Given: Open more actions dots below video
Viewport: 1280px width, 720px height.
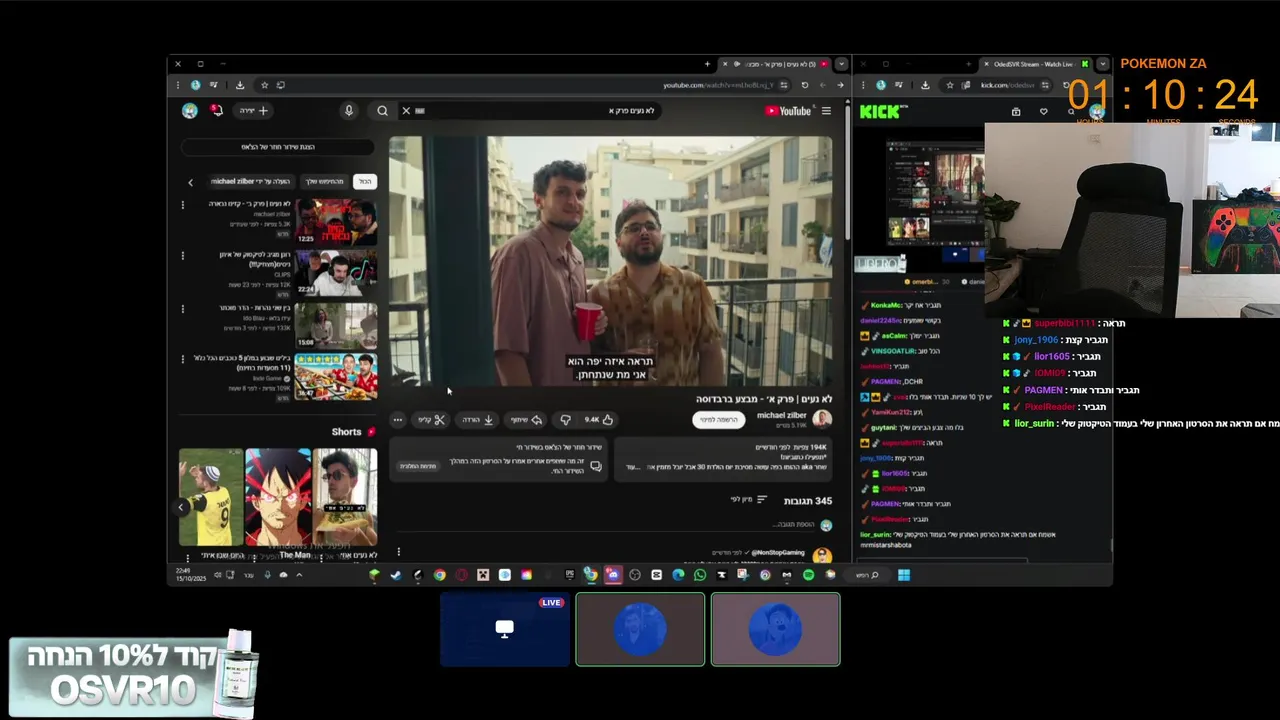Looking at the screenshot, I should (398, 420).
